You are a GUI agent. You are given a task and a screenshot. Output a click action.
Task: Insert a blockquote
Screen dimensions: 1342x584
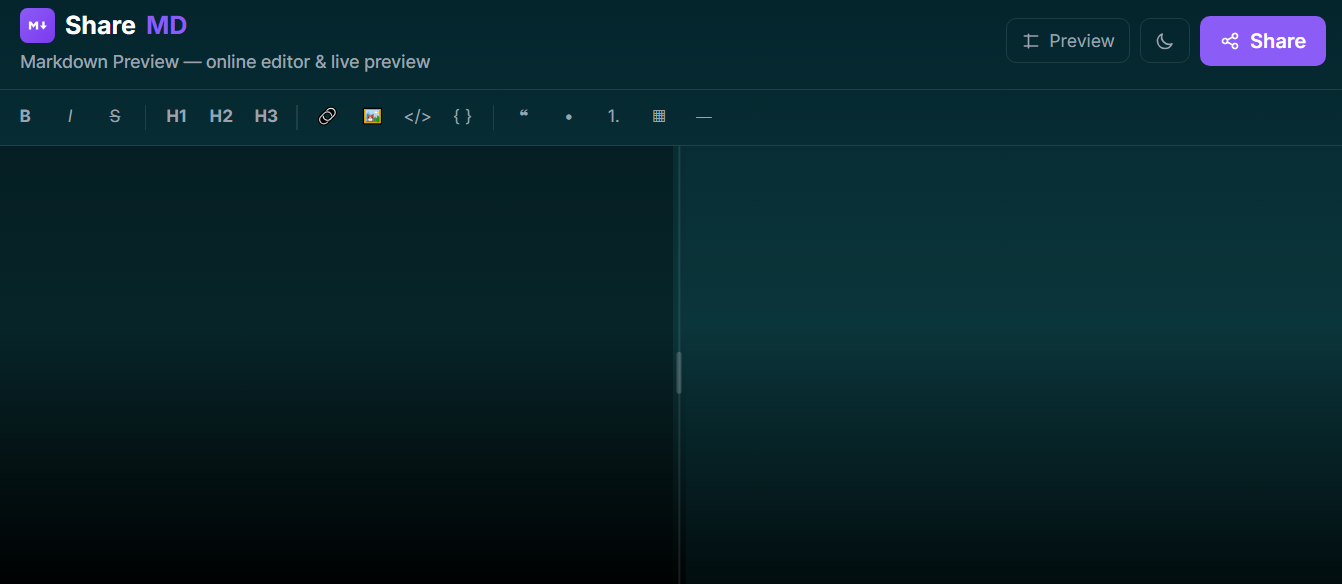pyautogui.click(x=524, y=116)
